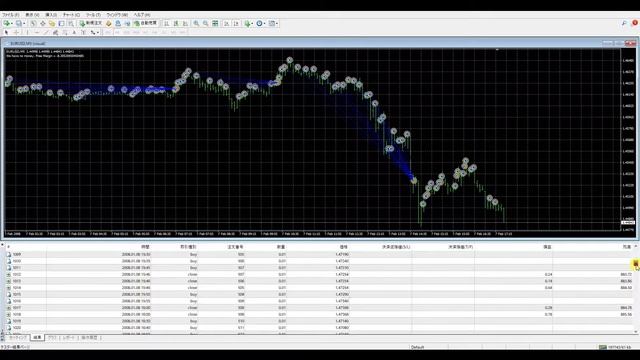The image size is (640, 360).
Task: Open the 表示(V) menu
Action: click(33, 15)
